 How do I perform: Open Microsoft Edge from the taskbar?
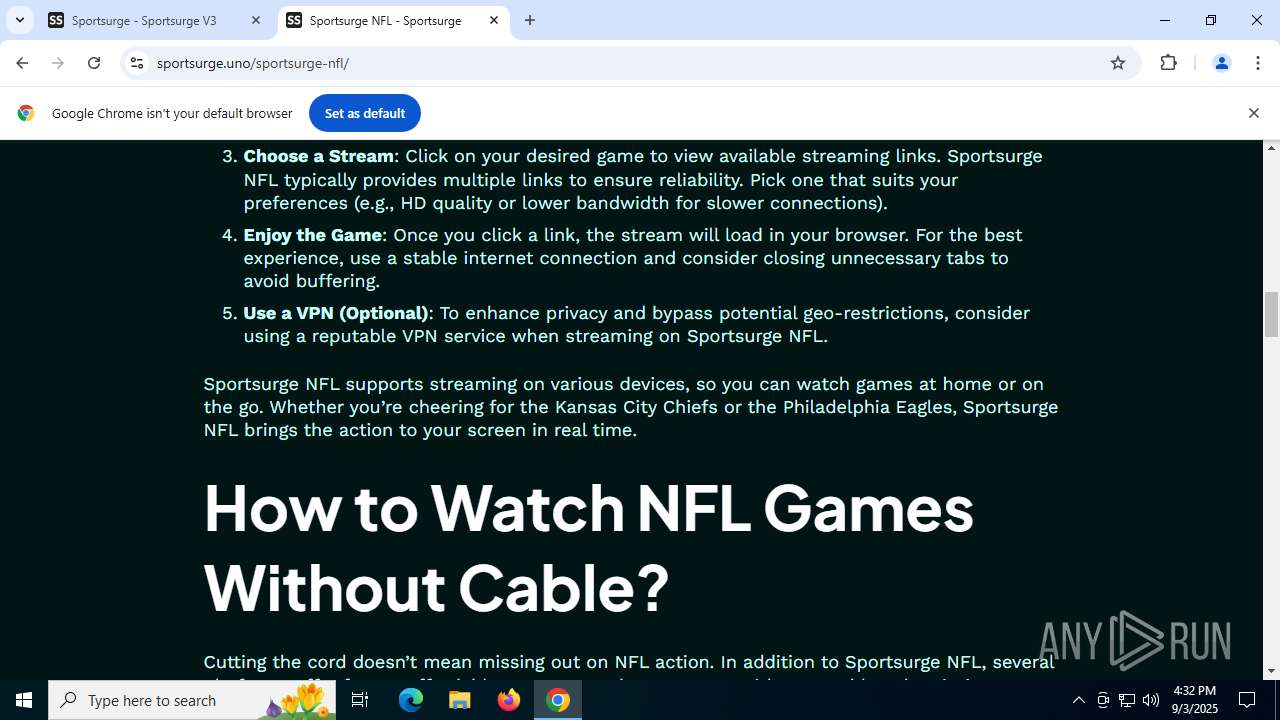tap(411, 700)
